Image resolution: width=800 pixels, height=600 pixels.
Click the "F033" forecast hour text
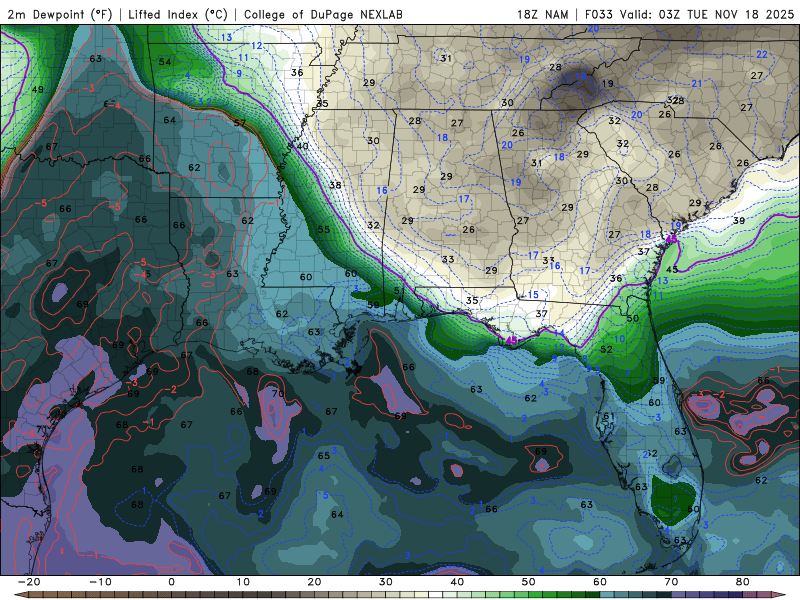598,14
